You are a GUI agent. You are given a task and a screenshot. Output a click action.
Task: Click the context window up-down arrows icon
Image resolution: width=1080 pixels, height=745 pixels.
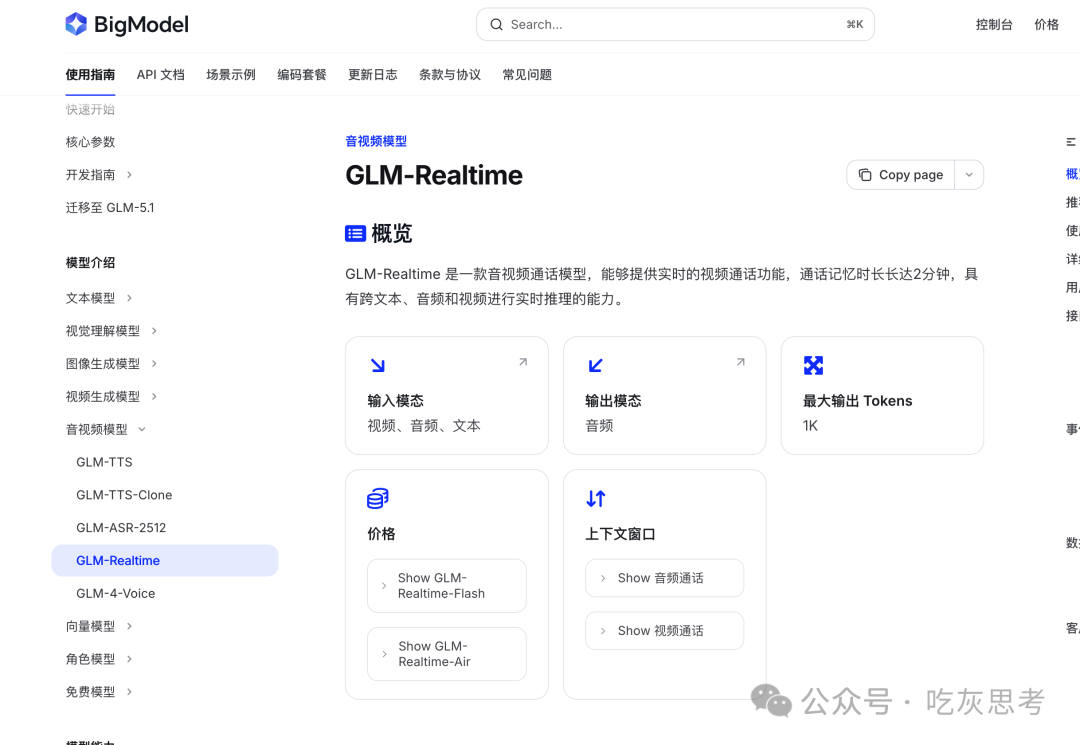596,499
